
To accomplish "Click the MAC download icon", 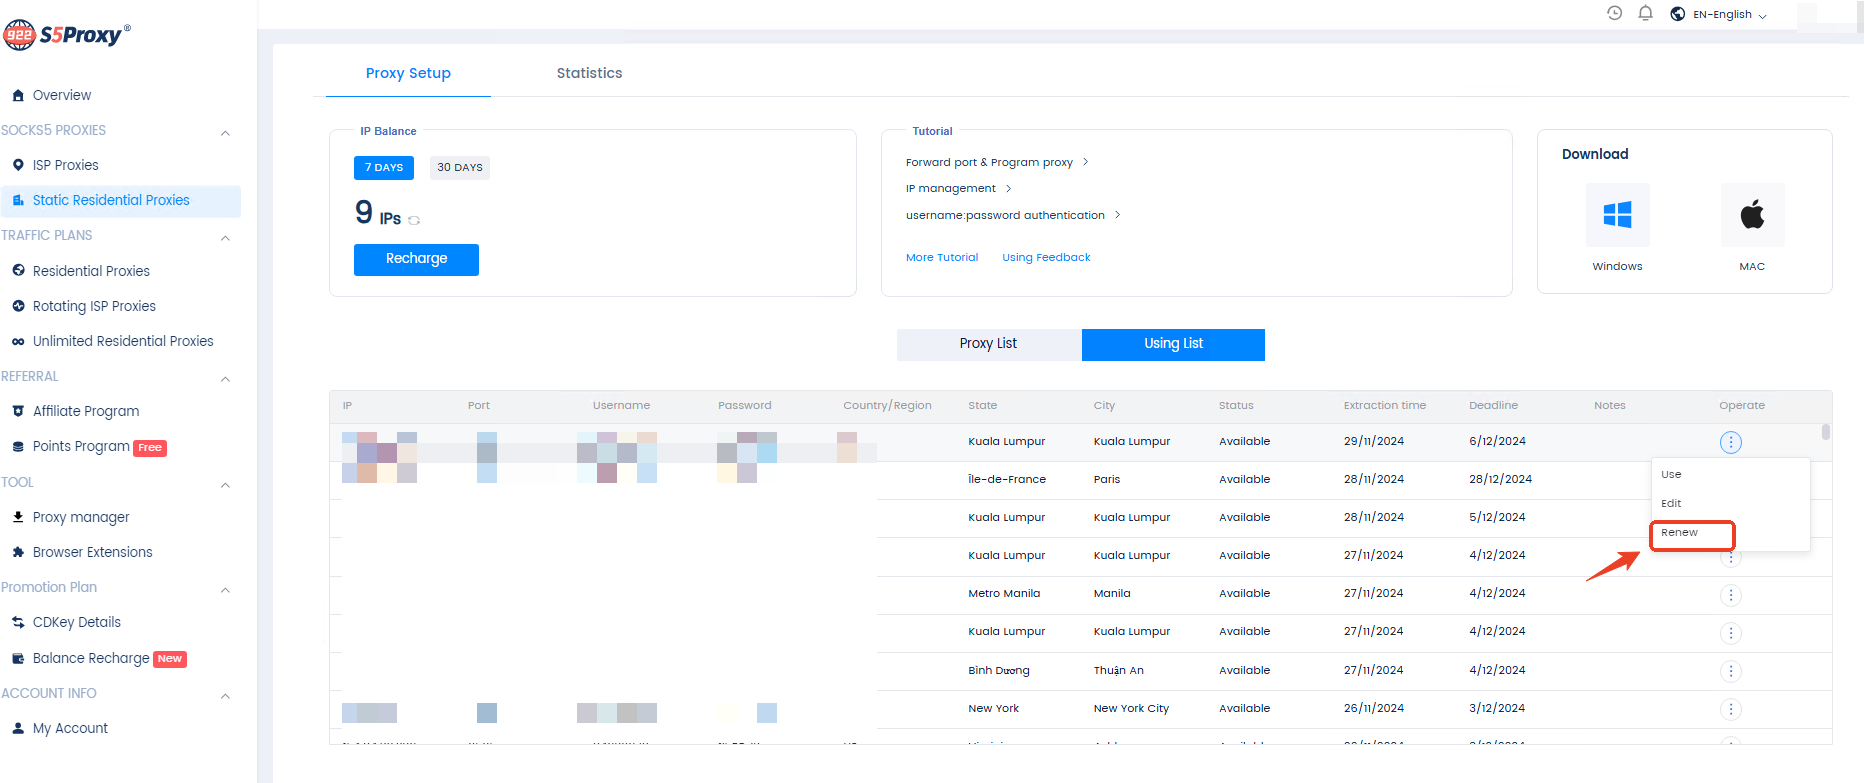I will click(x=1752, y=215).
